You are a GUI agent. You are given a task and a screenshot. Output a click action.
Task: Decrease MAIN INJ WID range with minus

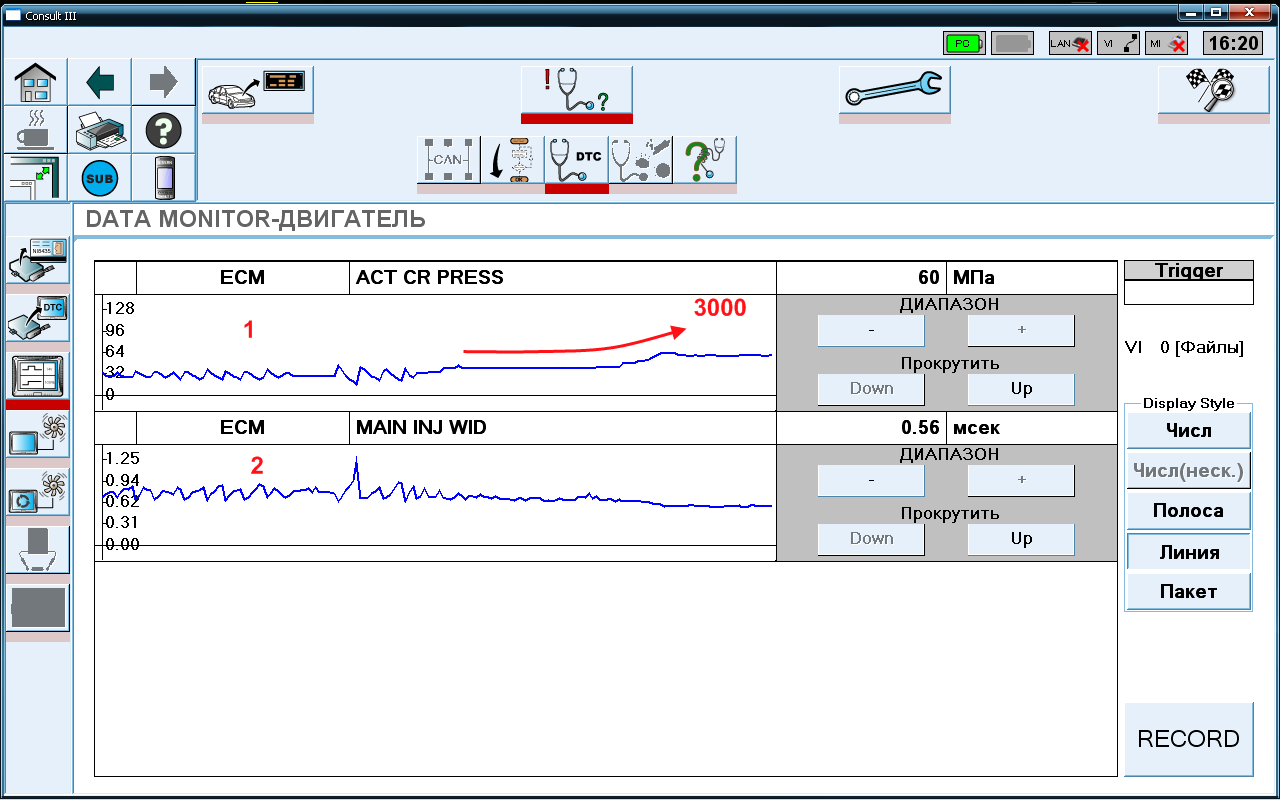[871, 480]
